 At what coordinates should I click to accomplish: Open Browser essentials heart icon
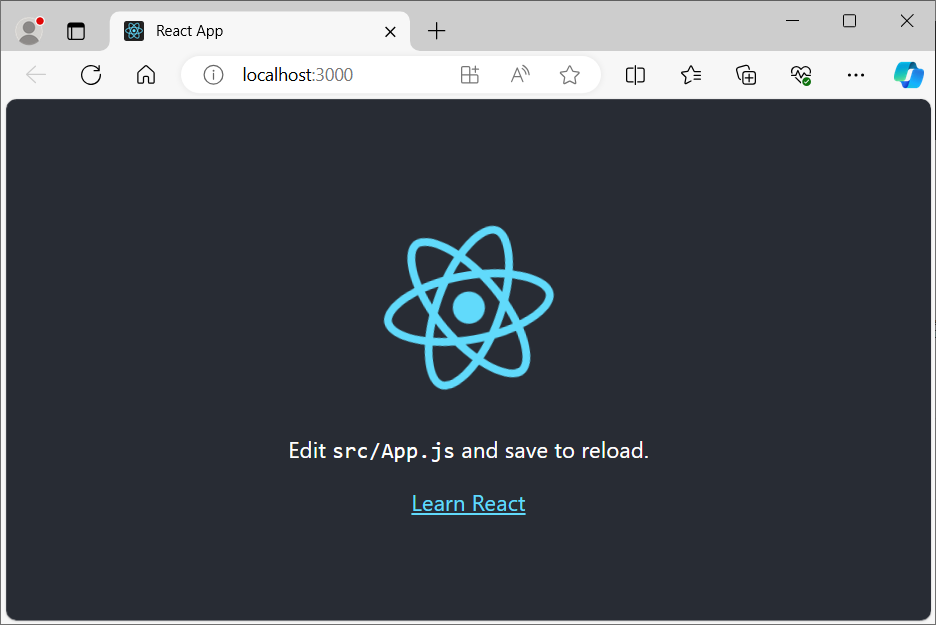(800, 75)
